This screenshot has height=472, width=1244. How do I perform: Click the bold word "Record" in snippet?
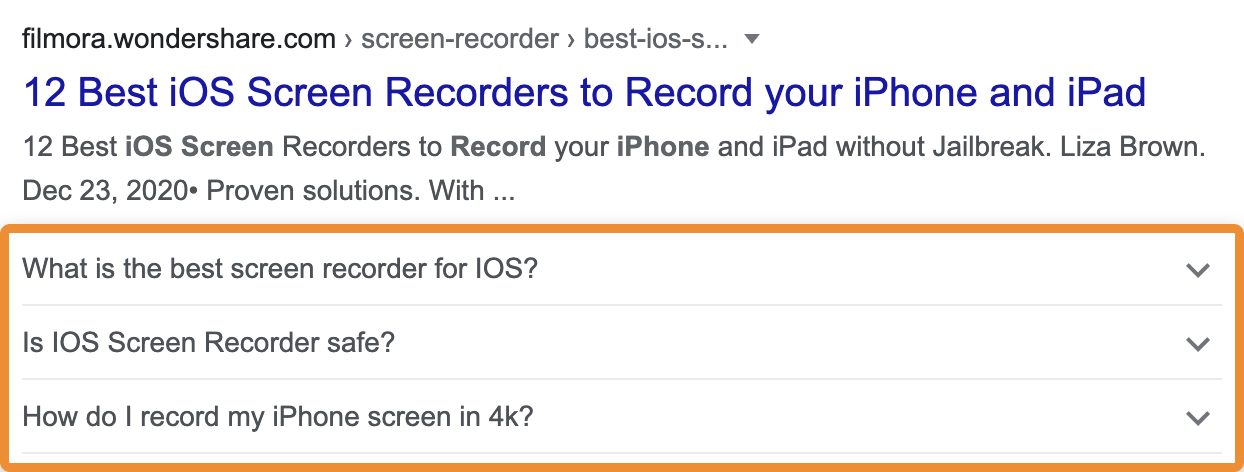pyautogui.click(x=499, y=148)
